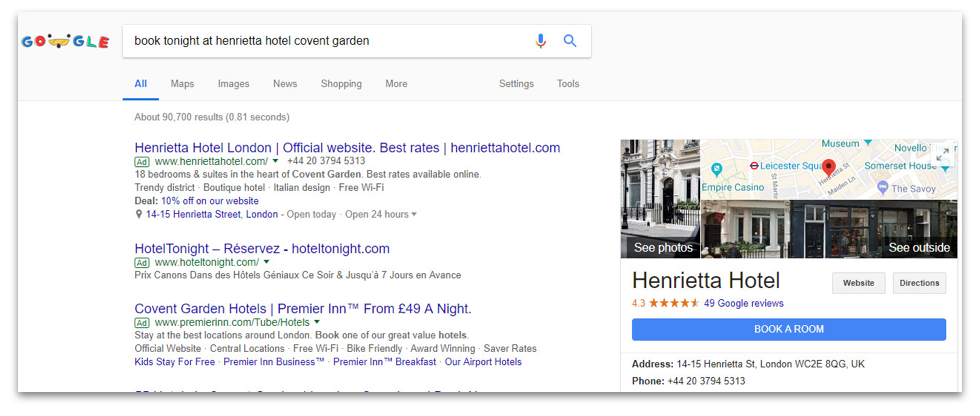The width and height of the screenshot is (980, 416).
Task: Click the Premier Inn Business sitelink
Action: [274, 362]
